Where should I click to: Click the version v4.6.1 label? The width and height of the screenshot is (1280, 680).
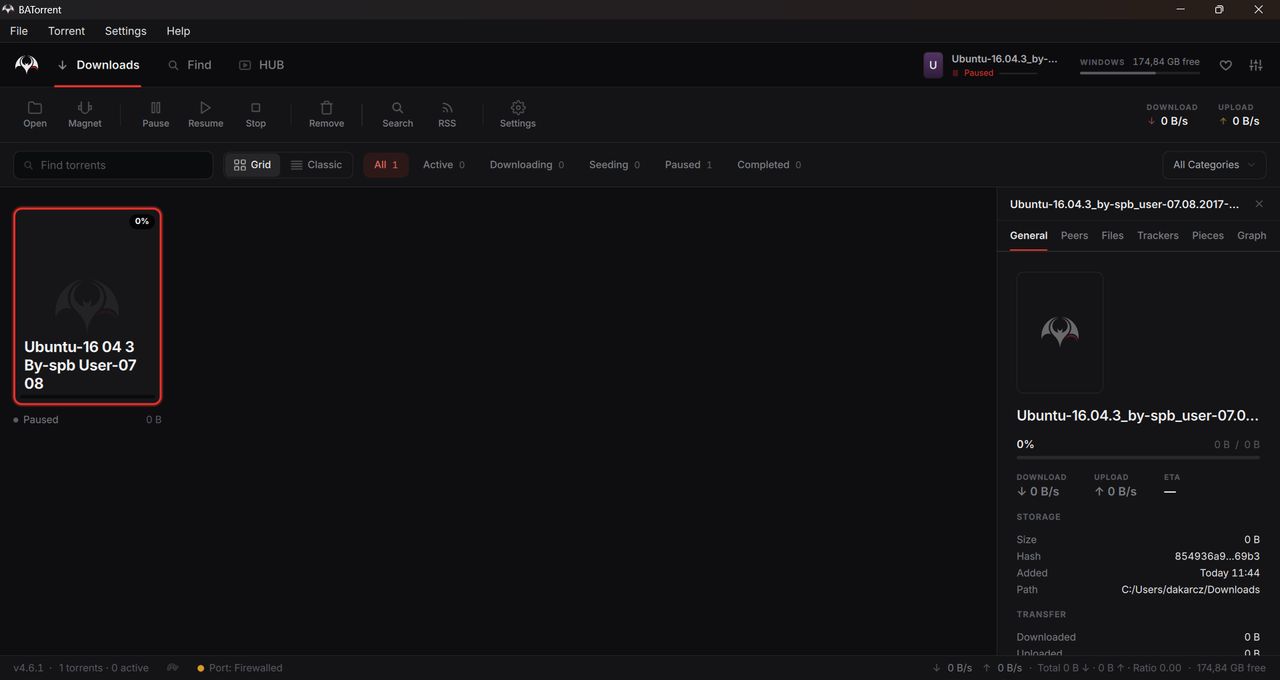[x=30, y=668]
